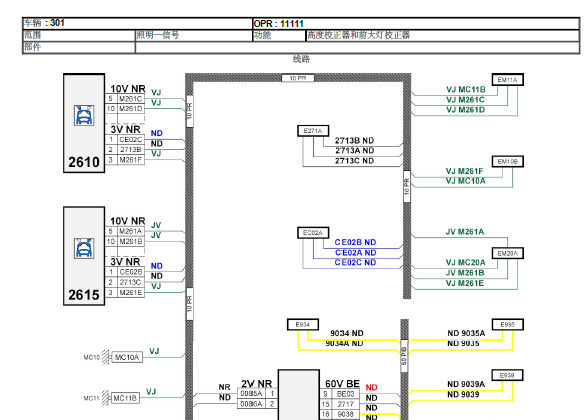Click pin cell 9038 on 60V connector
The width and height of the screenshot is (585, 420).
345,414
